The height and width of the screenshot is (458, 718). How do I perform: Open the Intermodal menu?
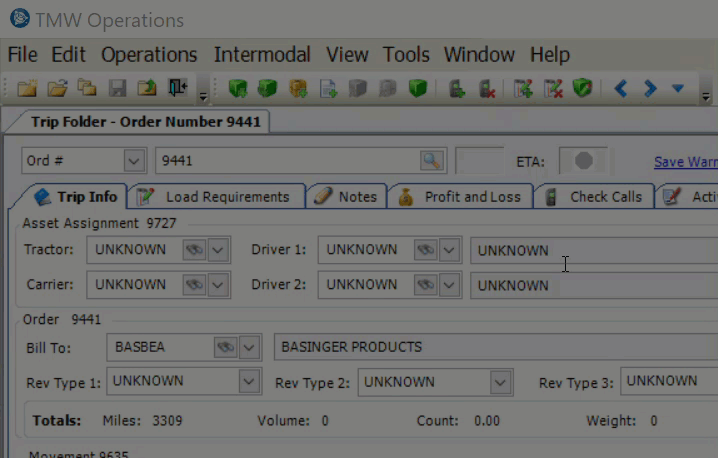pyautogui.click(x=262, y=54)
